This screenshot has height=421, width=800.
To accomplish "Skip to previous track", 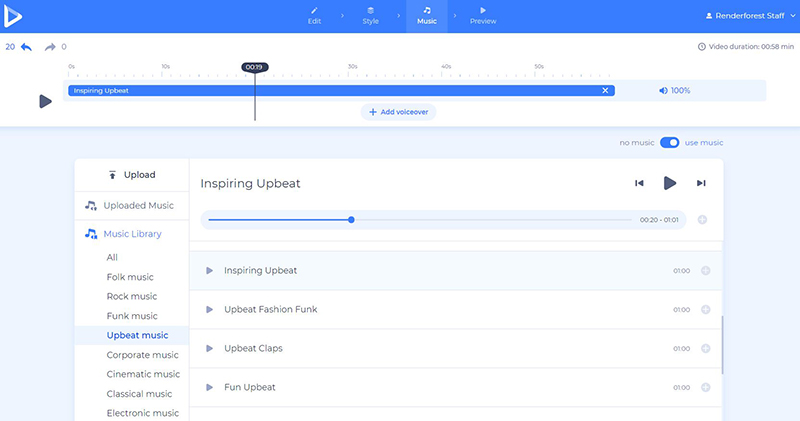I will point(639,183).
